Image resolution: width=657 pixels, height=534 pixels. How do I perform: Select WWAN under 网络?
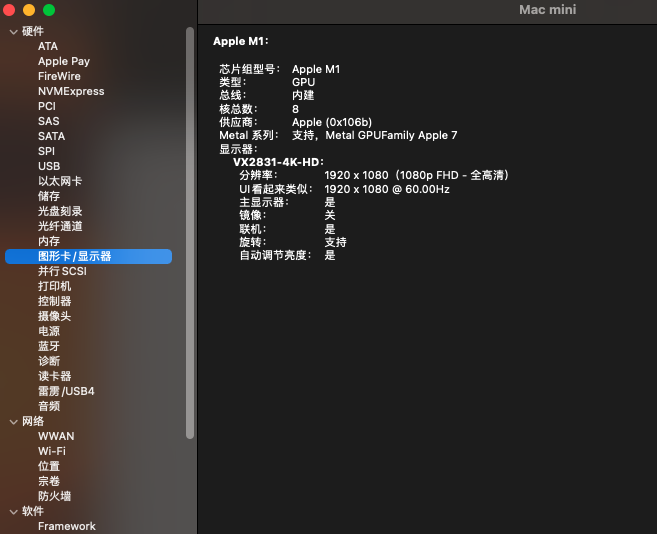pyautogui.click(x=56, y=436)
